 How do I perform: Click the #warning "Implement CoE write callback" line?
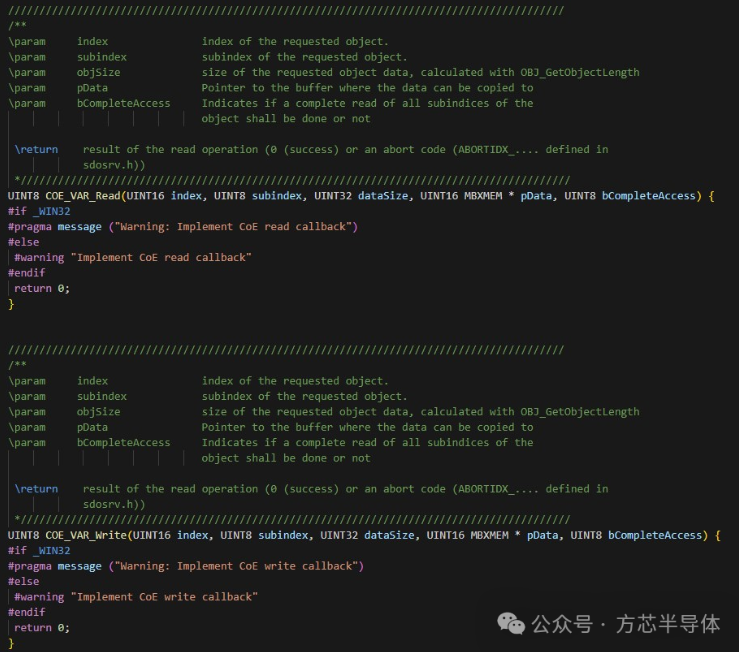136,597
